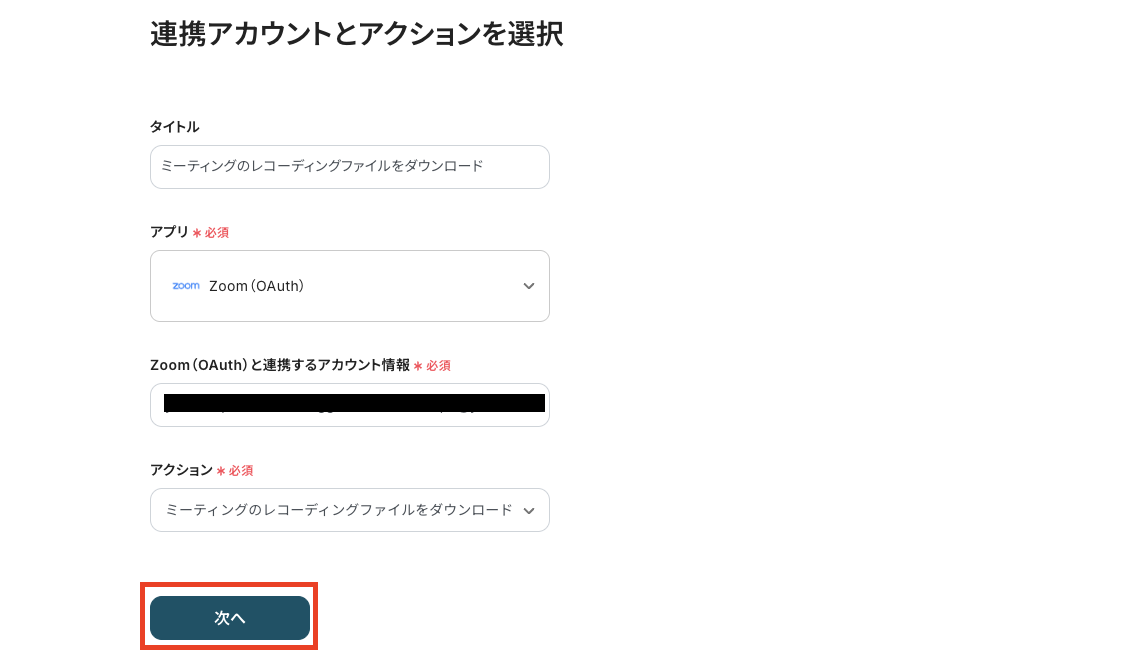Click the Zoom (OAuth)と連携するアカウント情報 label

click(278, 365)
